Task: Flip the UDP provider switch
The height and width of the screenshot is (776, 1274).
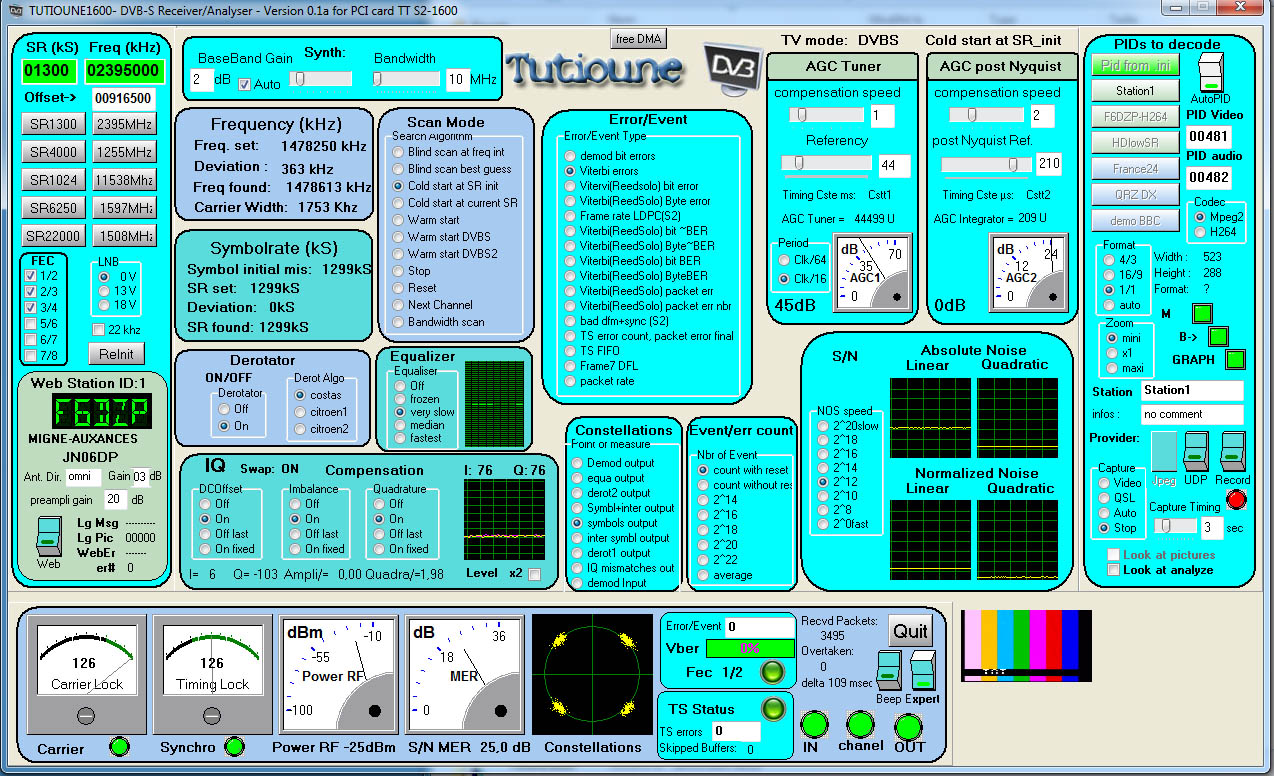Action: (1195, 452)
